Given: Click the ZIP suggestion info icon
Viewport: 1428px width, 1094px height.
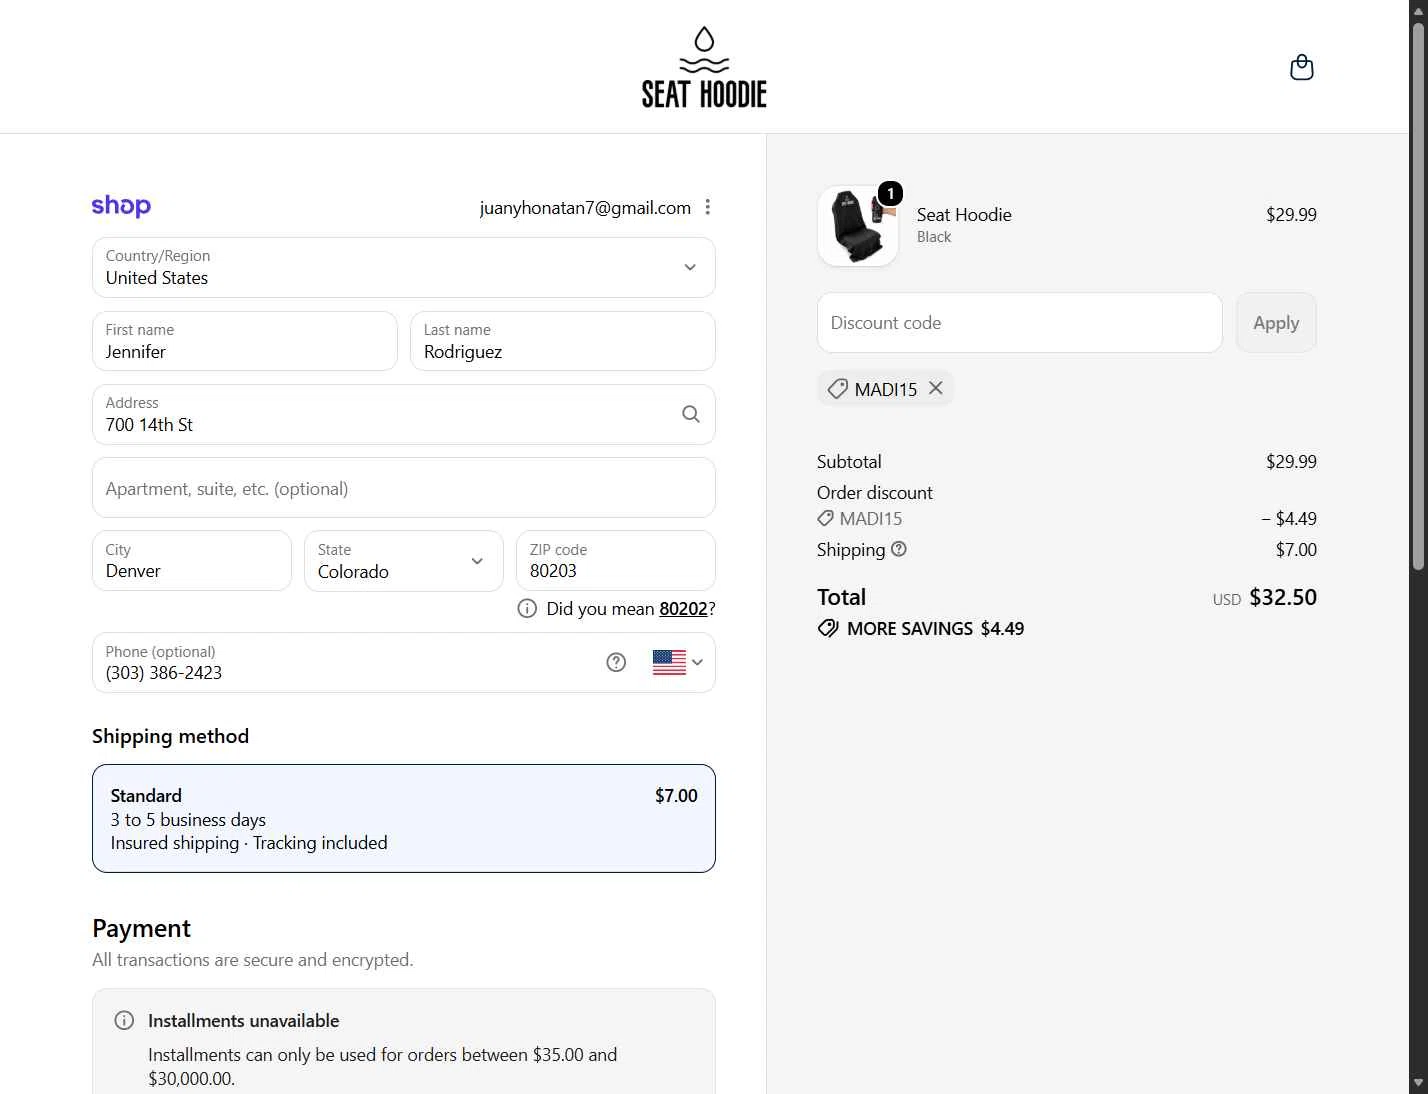Looking at the screenshot, I should click(527, 608).
